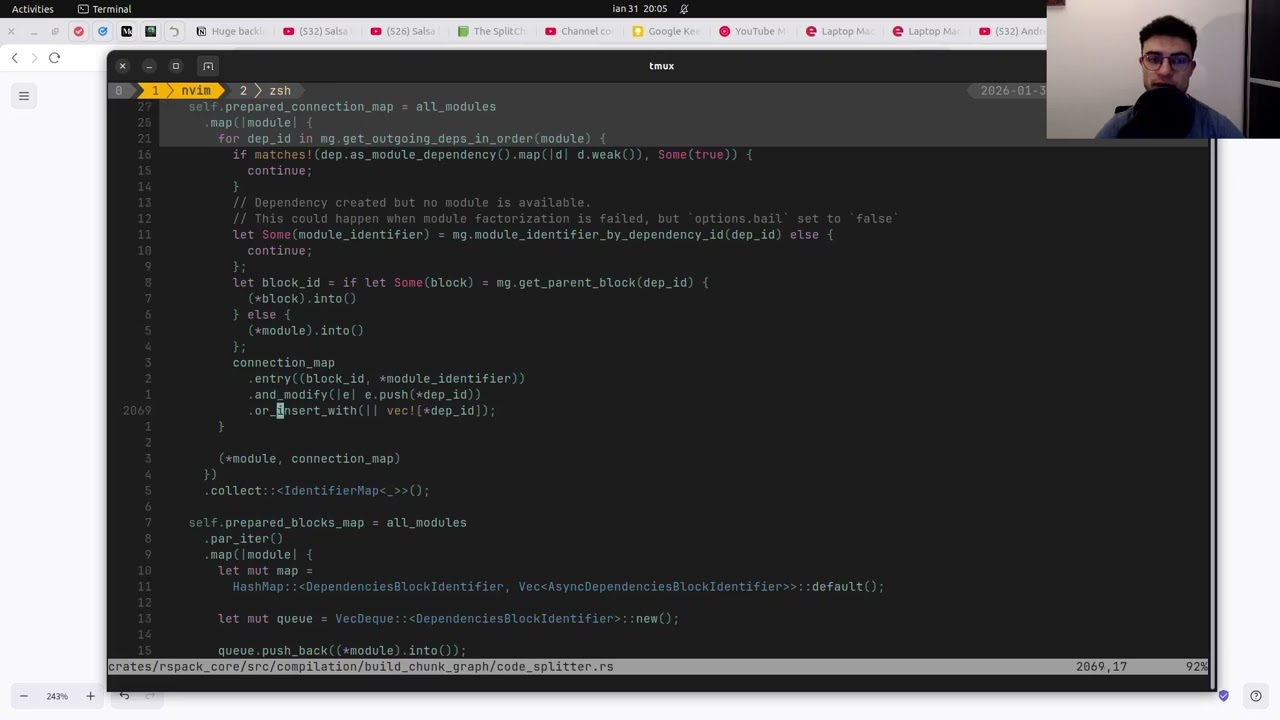The image size is (1280, 720).
Task: Click the muted notifications bell icon
Action: 684,9
